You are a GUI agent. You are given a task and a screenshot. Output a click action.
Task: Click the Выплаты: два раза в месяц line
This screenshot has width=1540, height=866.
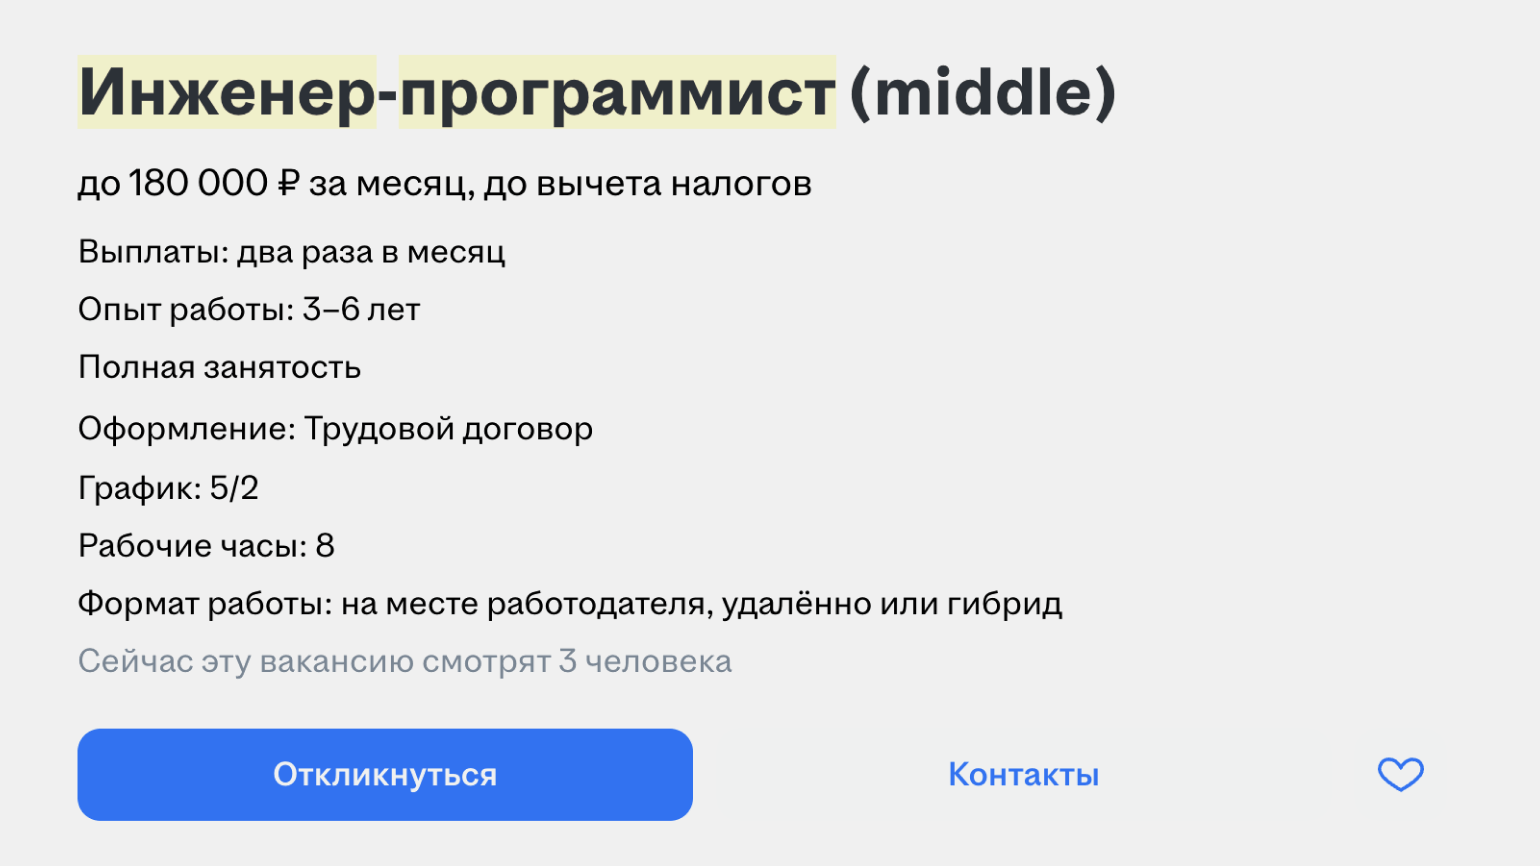(x=291, y=252)
